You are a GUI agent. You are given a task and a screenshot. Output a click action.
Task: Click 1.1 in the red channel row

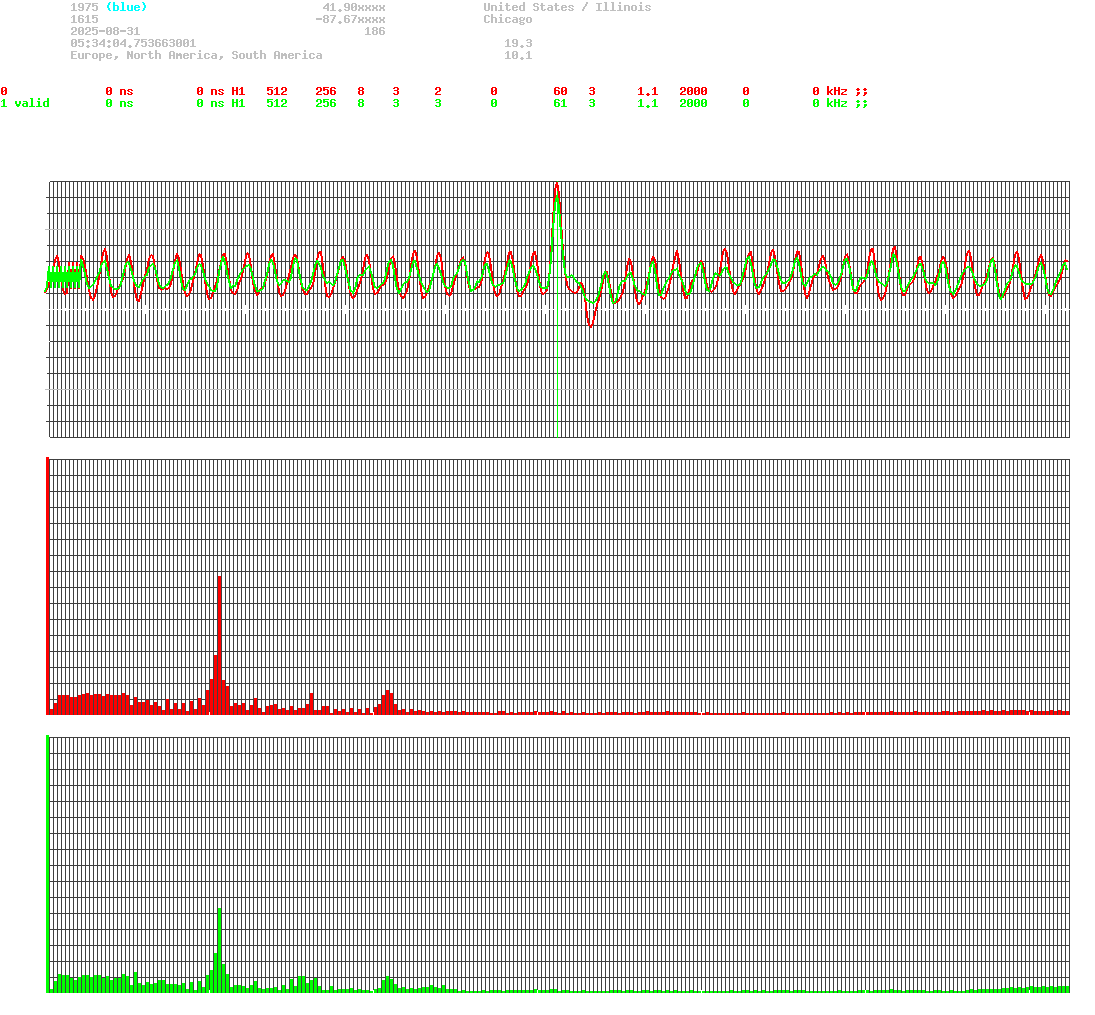[647, 92]
